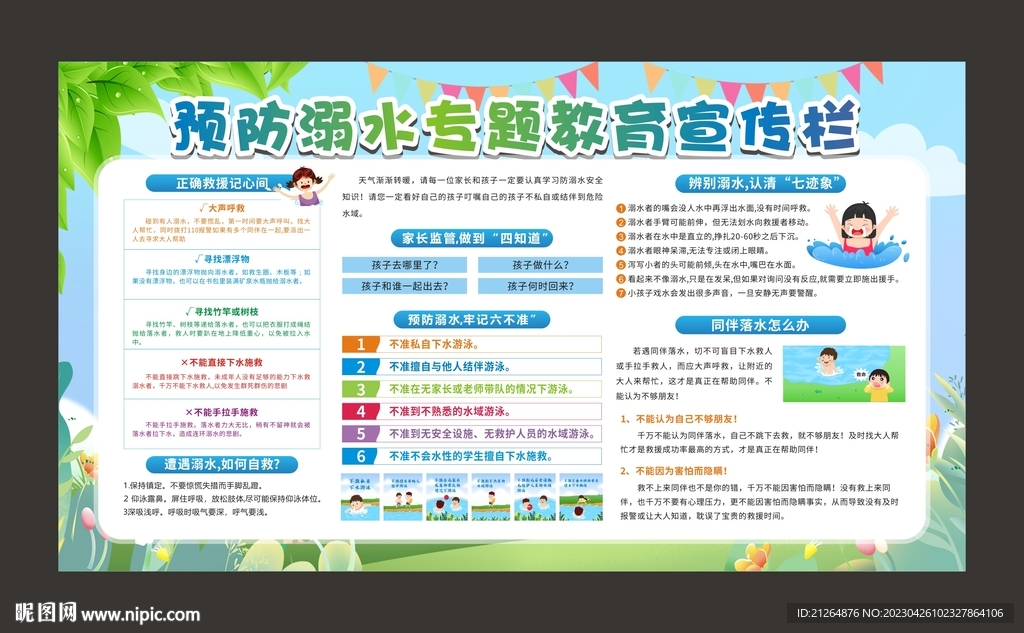Click the blue number 2 badge of 六不准

pyautogui.click(x=360, y=366)
